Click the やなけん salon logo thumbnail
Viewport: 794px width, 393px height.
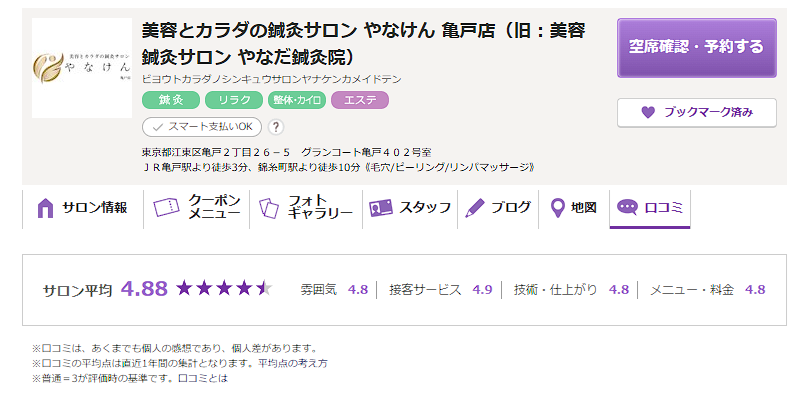coord(82,68)
